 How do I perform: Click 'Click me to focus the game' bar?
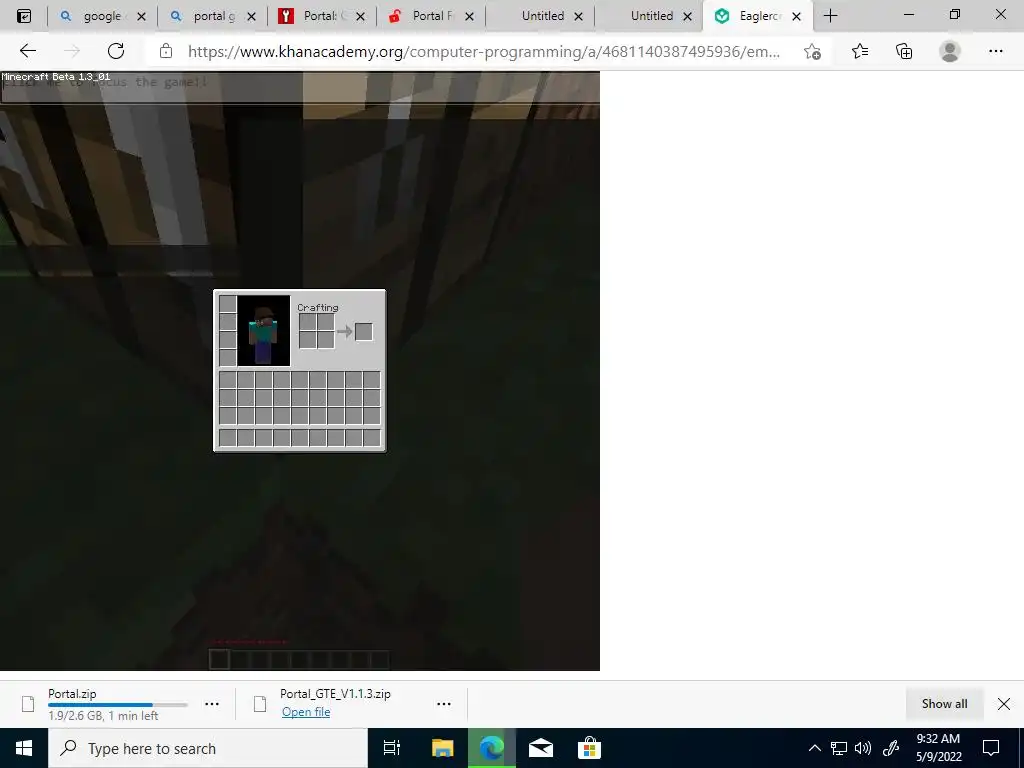tap(300, 88)
